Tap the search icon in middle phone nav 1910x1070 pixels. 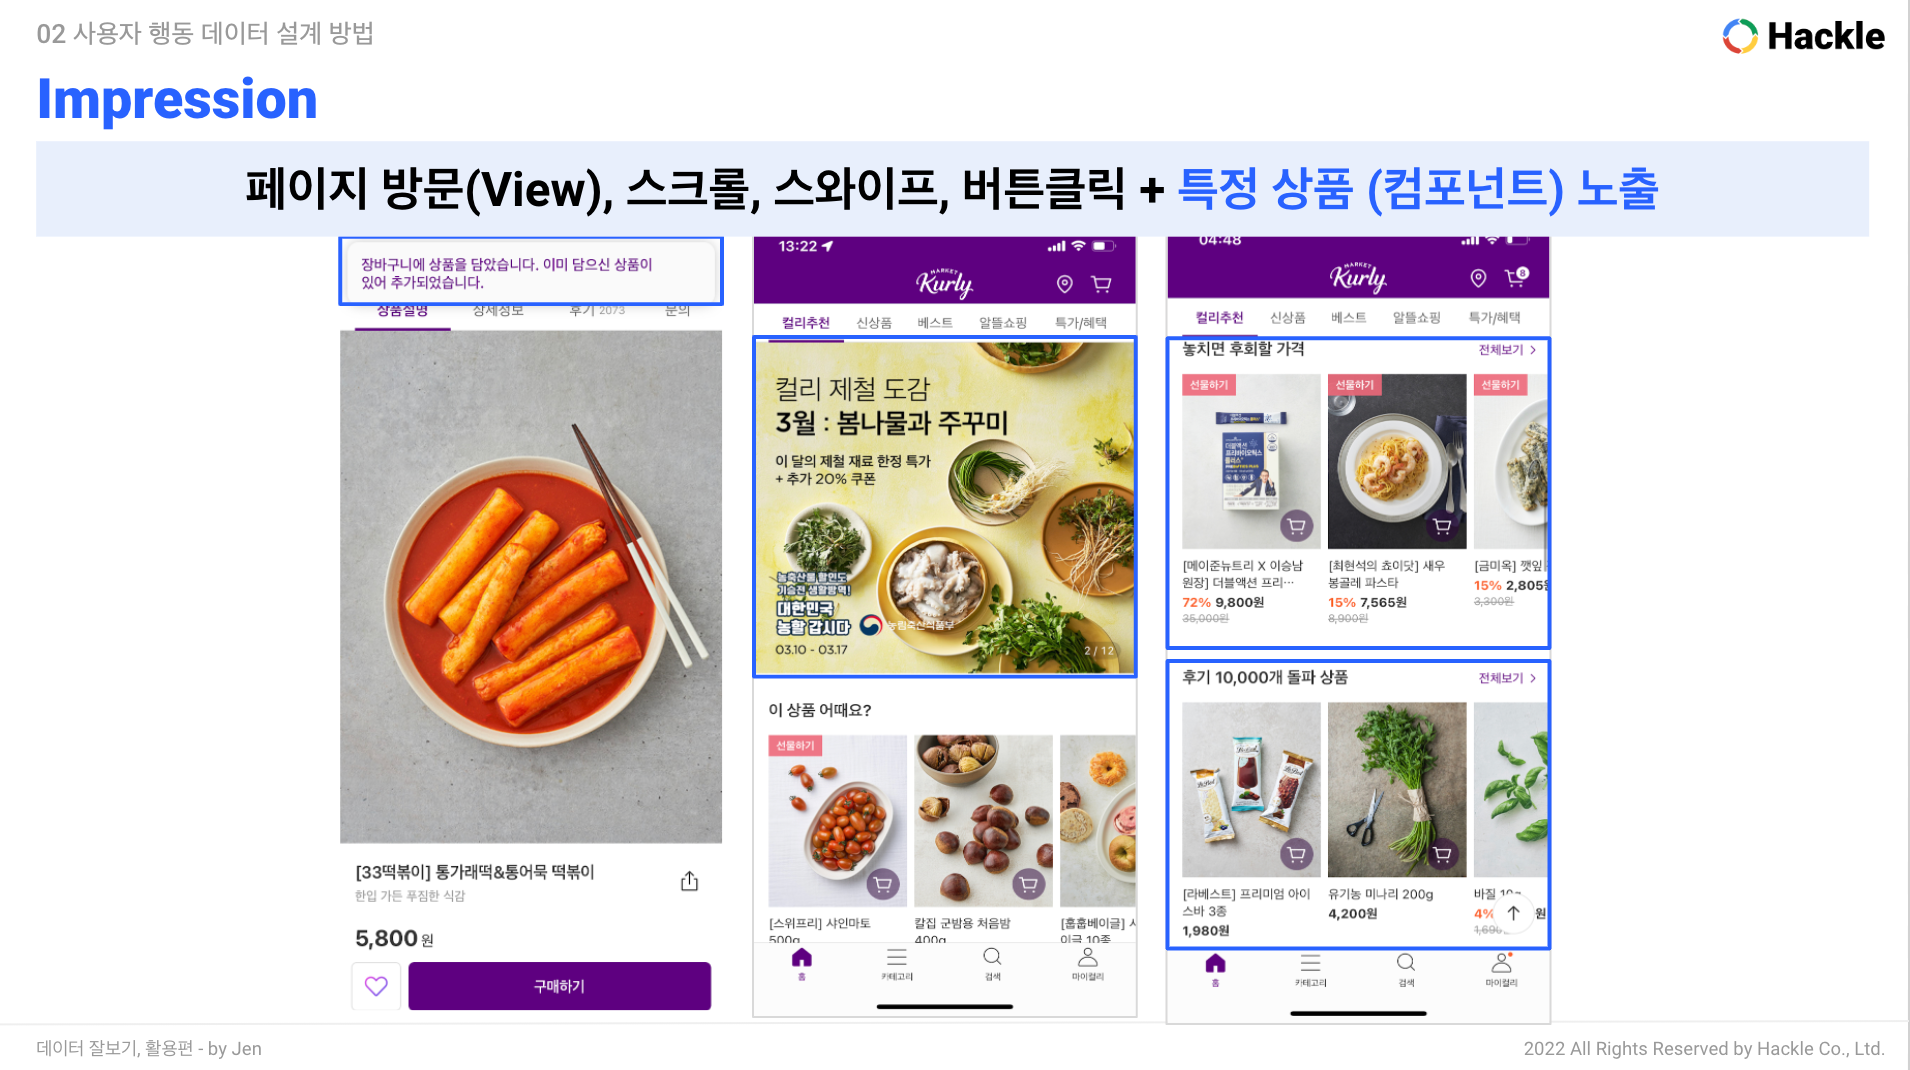point(992,962)
